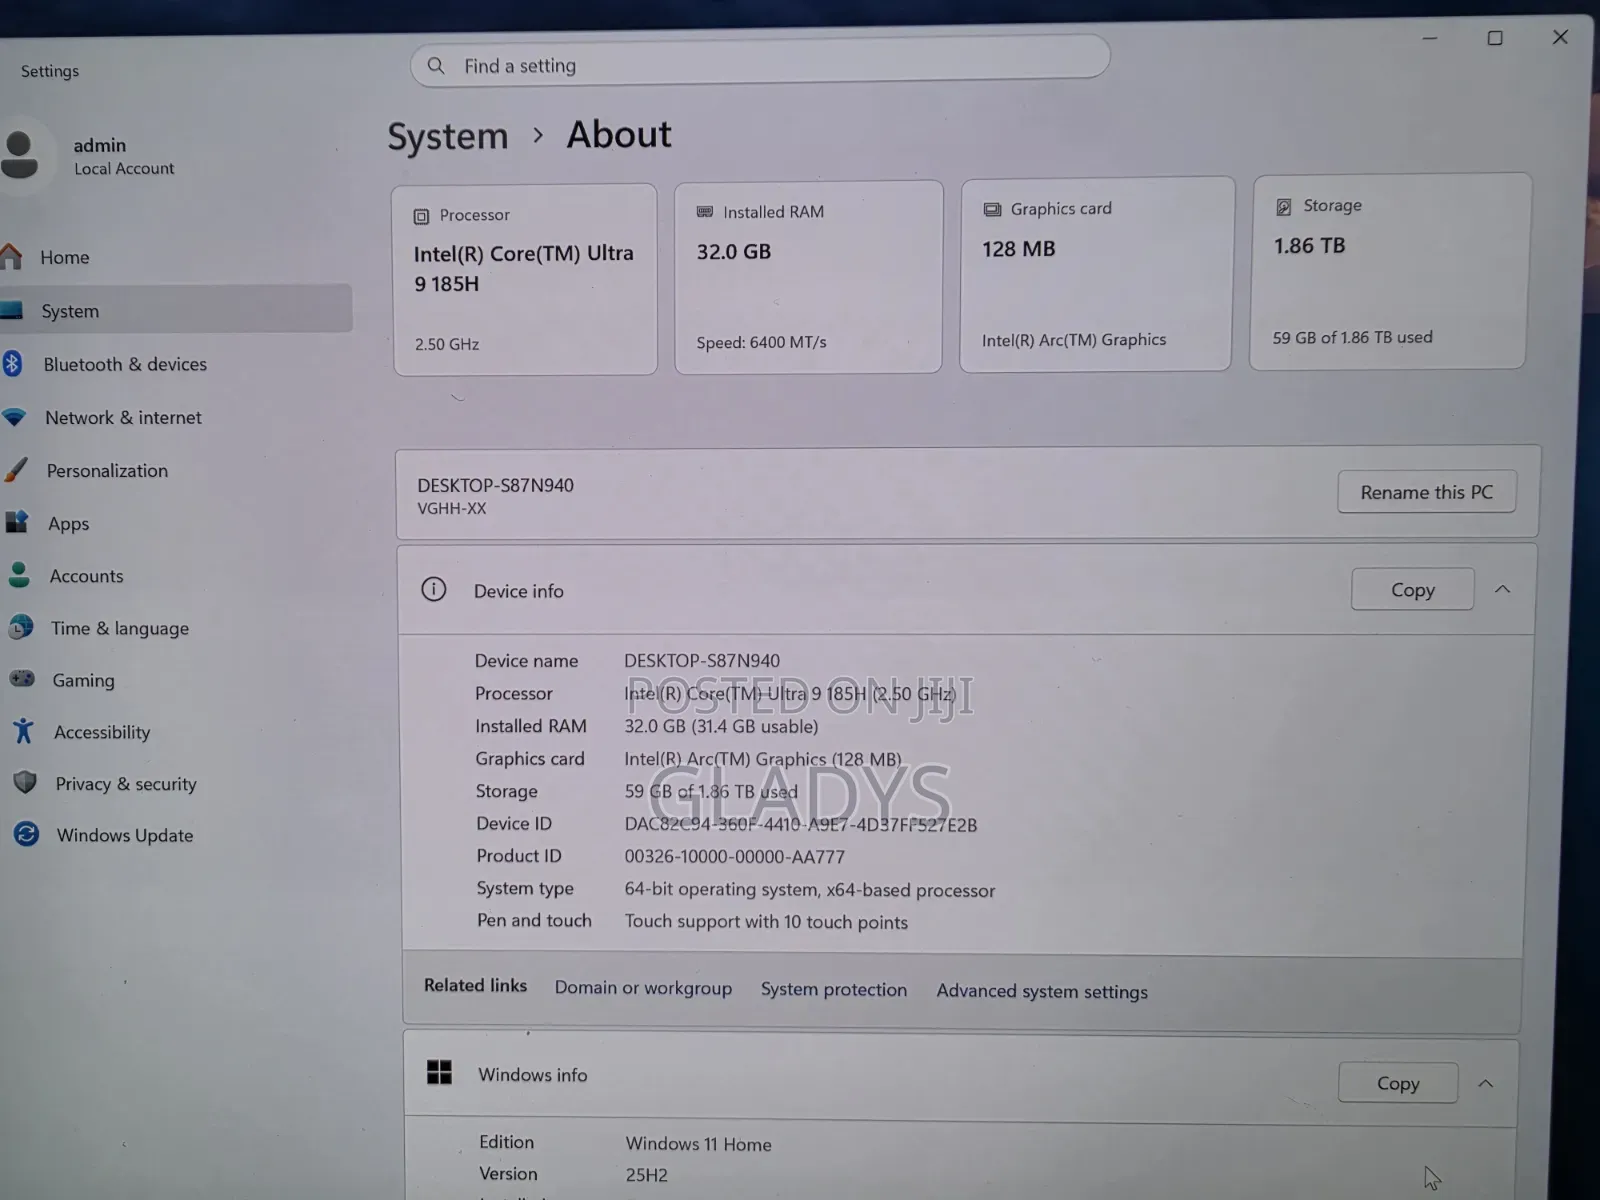The width and height of the screenshot is (1600, 1200).
Task: Click the Graphics card icon
Action: point(992,209)
